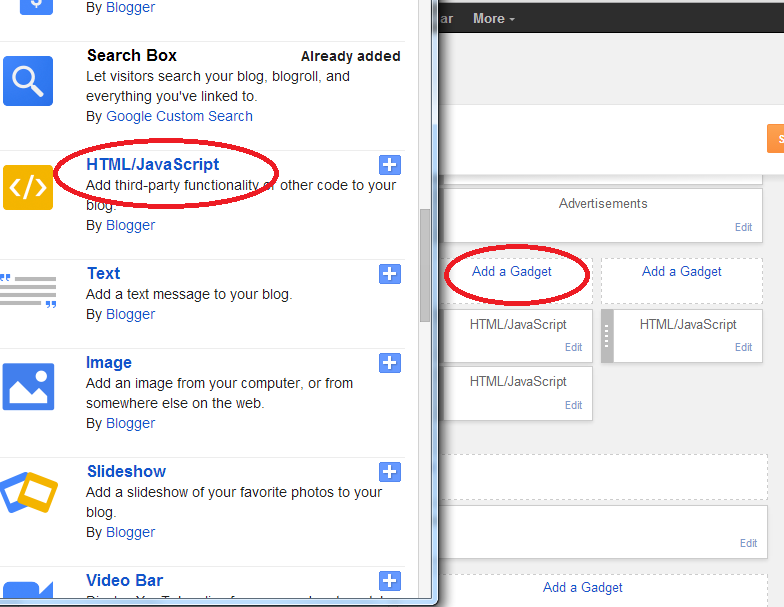Open the HTML/JavaScript gadget title link

coord(152,164)
